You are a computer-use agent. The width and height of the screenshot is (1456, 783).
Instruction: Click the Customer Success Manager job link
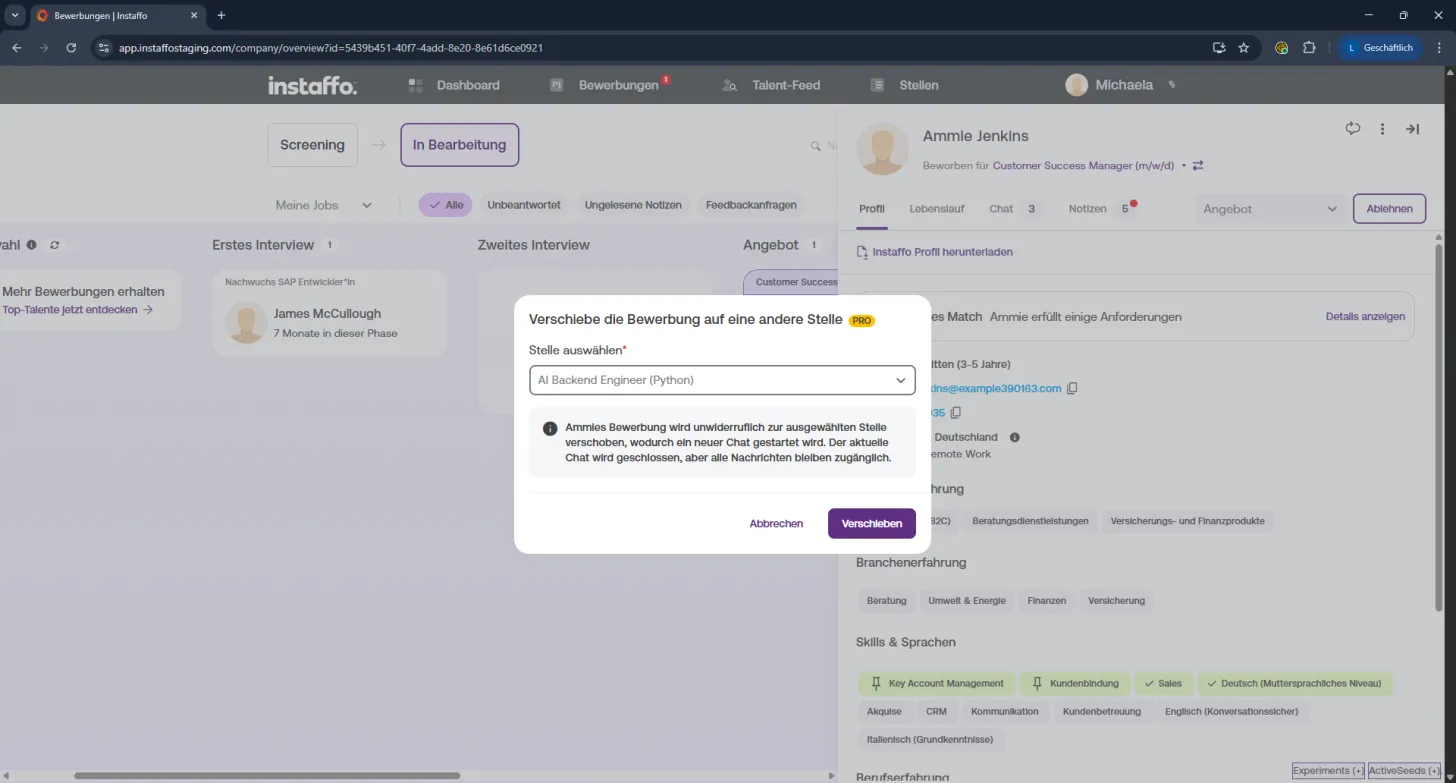click(1084, 166)
